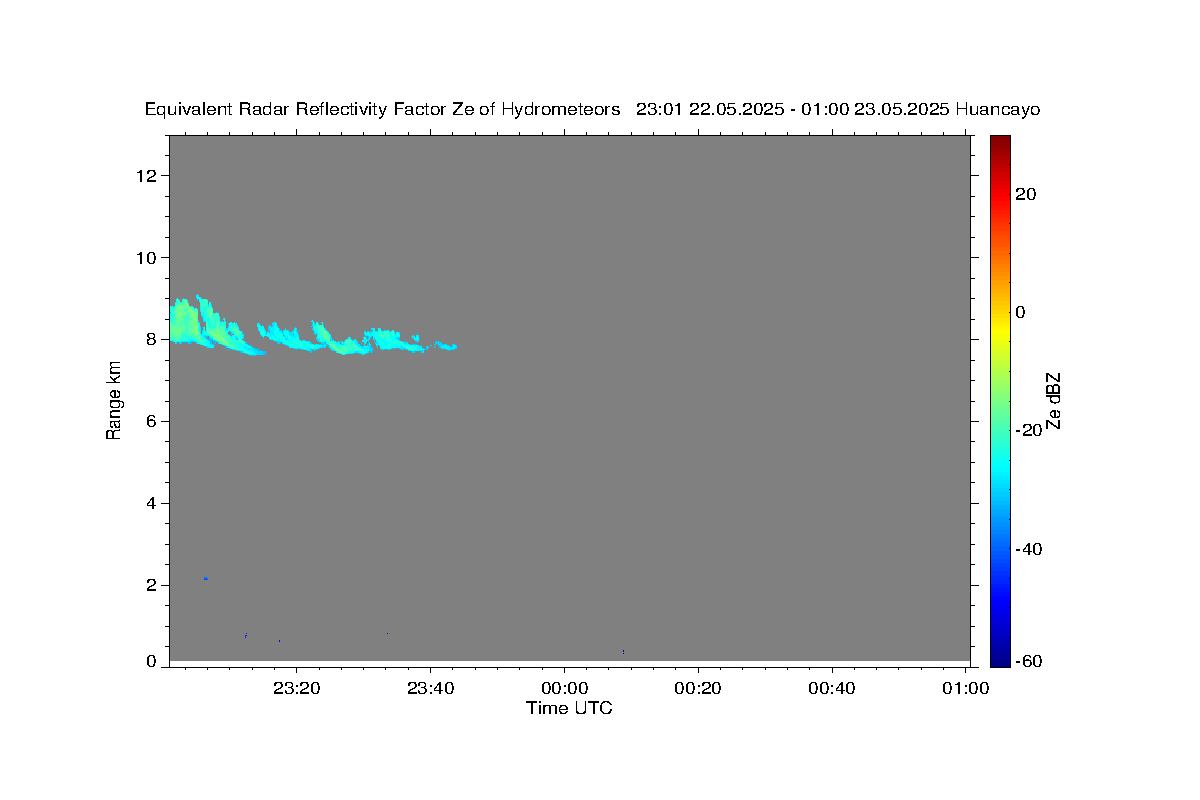Click the 00:00 time tick label
Image resolution: width=1200 pixels, height=800 pixels.
(x=564, y=688)
